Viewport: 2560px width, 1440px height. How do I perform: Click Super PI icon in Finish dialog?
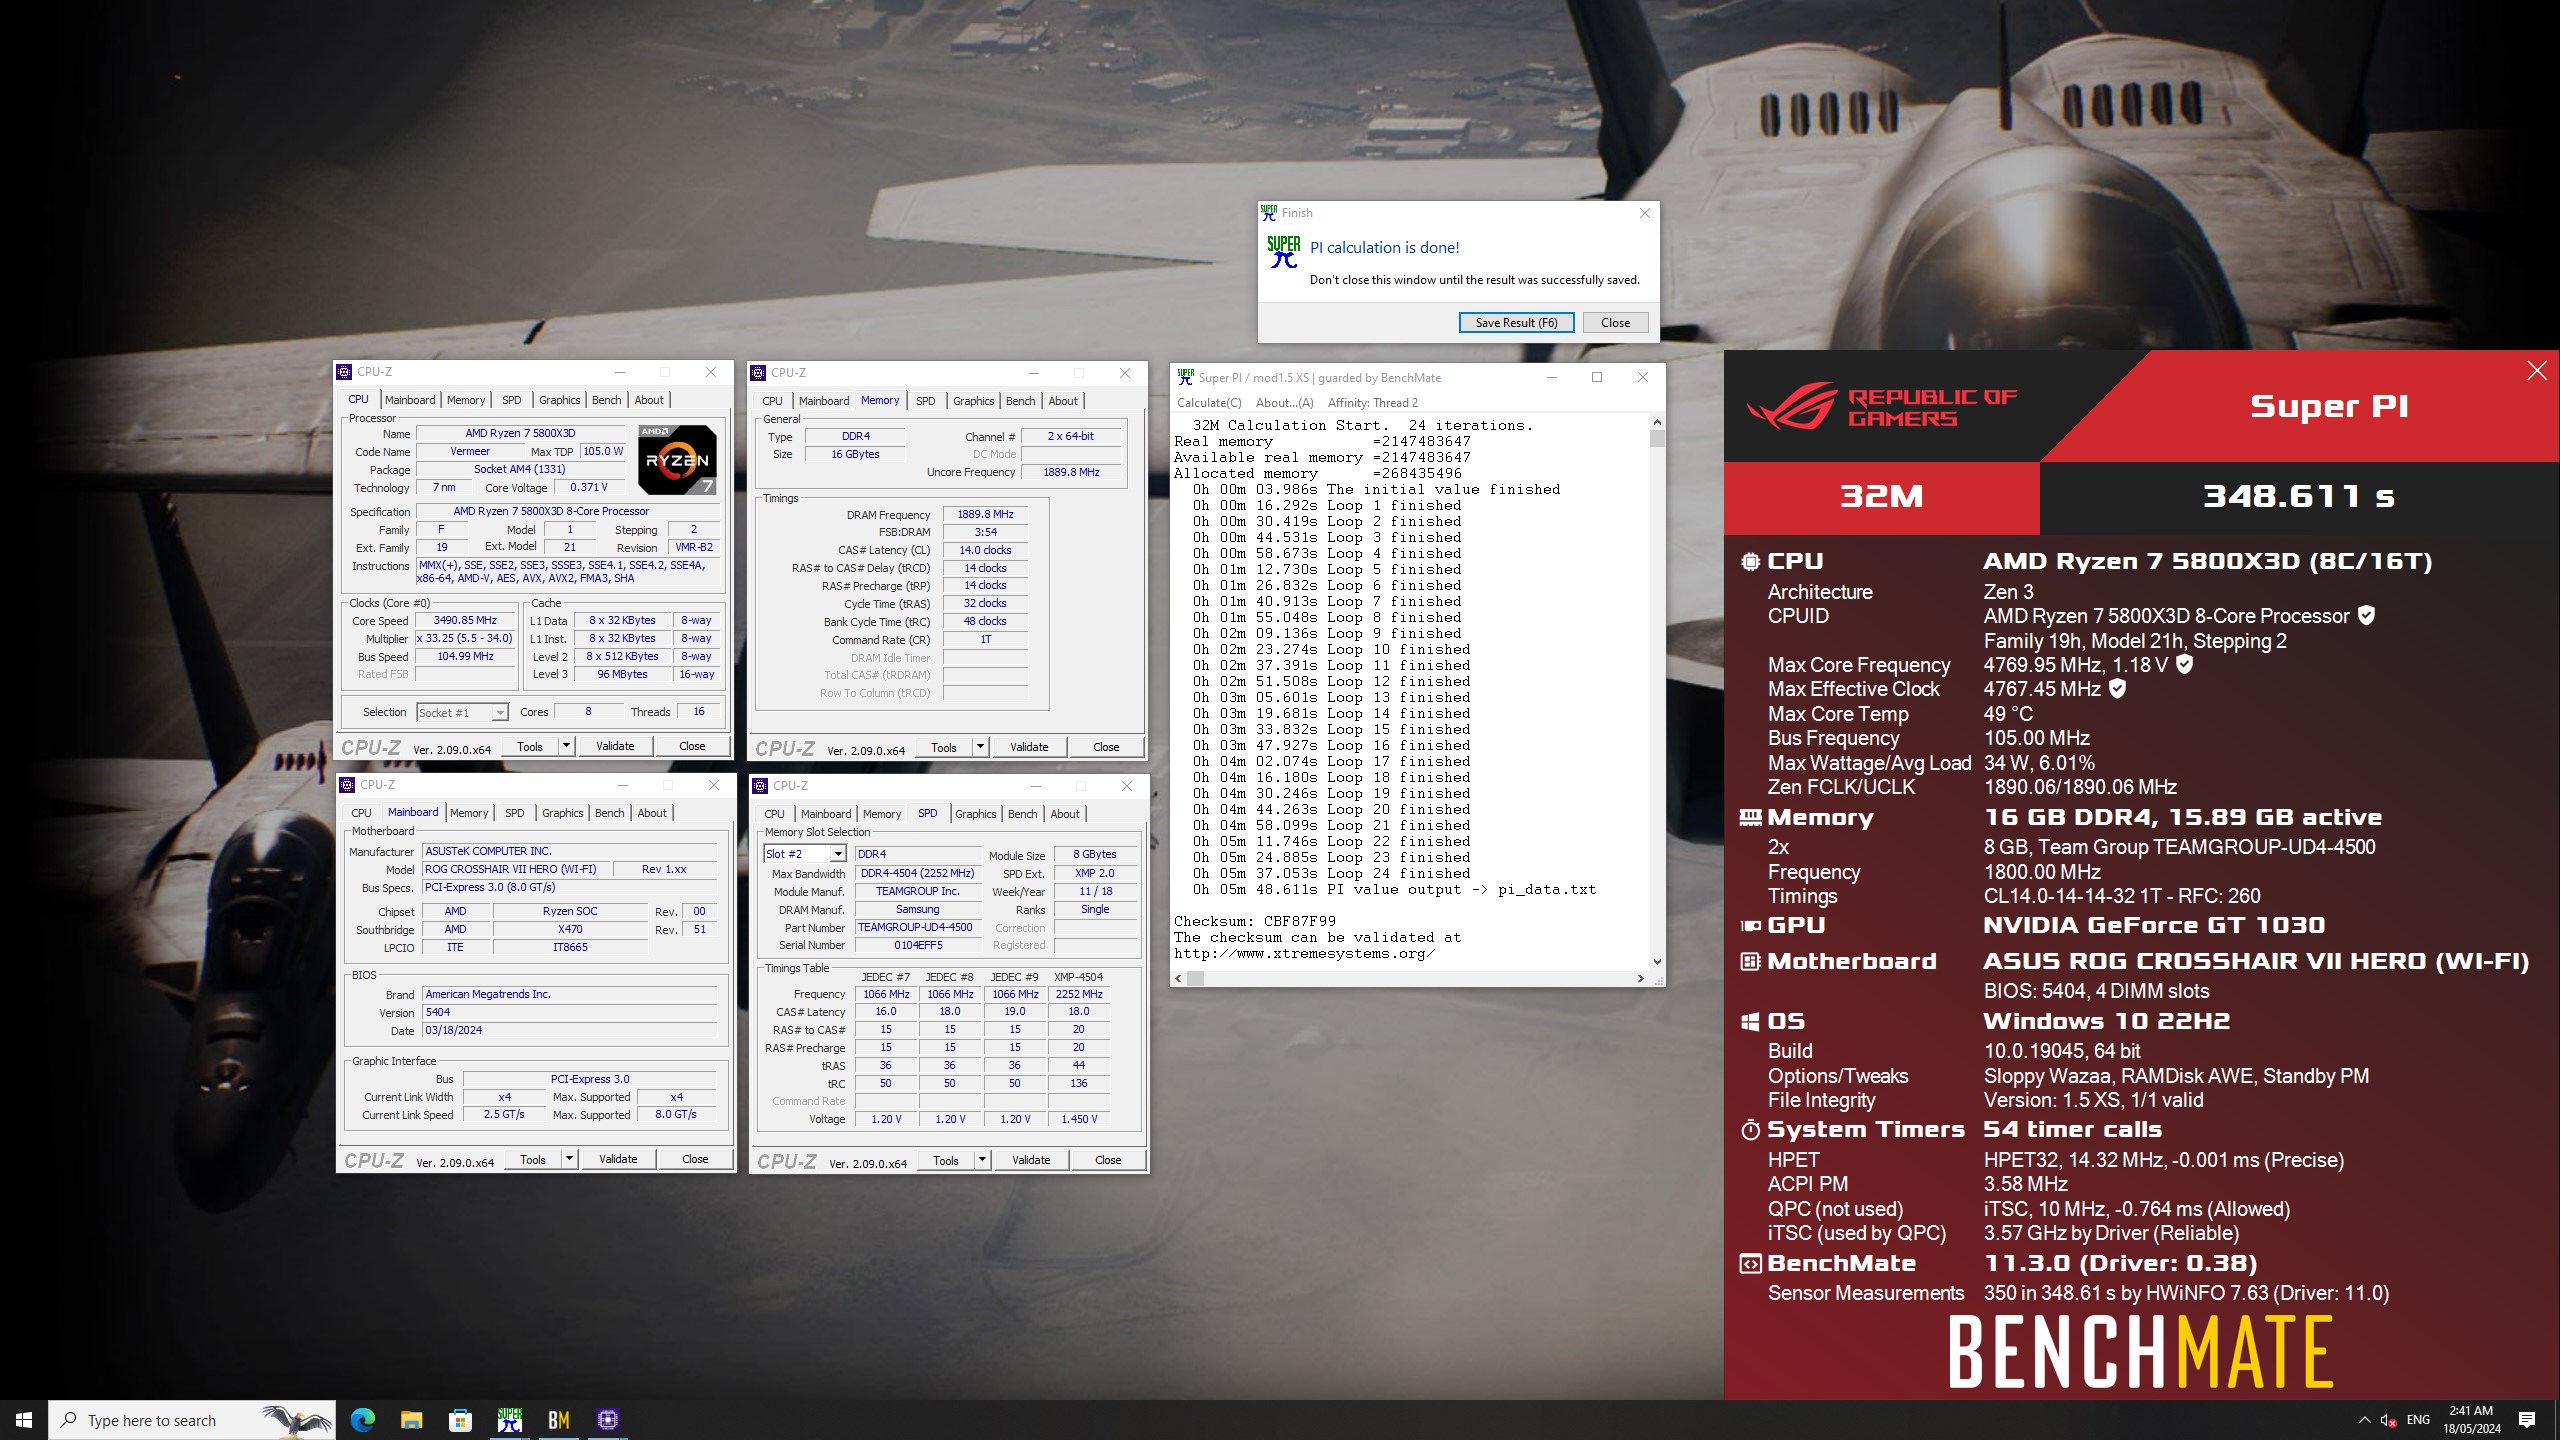click(x=1284, y=251)
